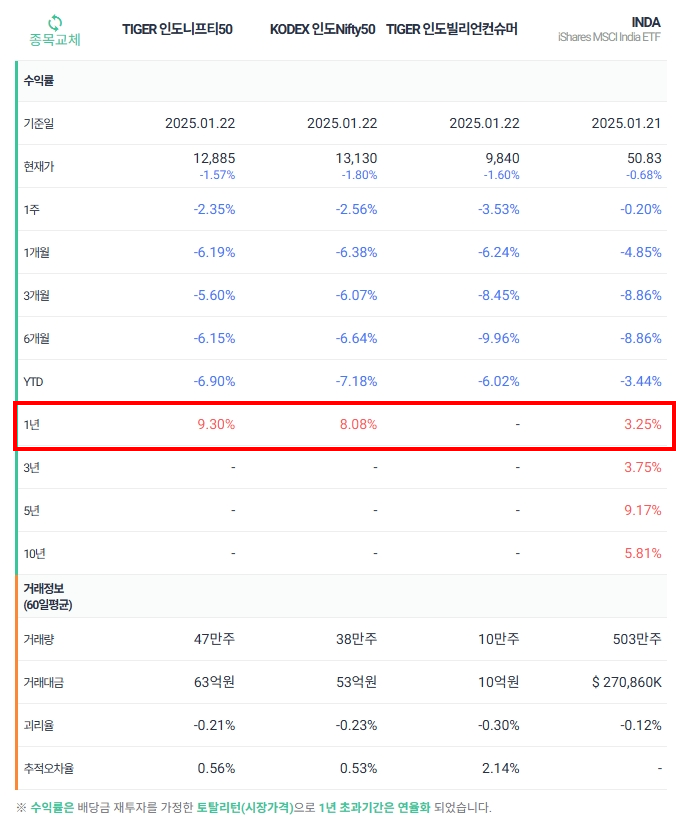Select 괴리율 value -0.12%
This screenshot has height=825, width=688.
(641, 726)
